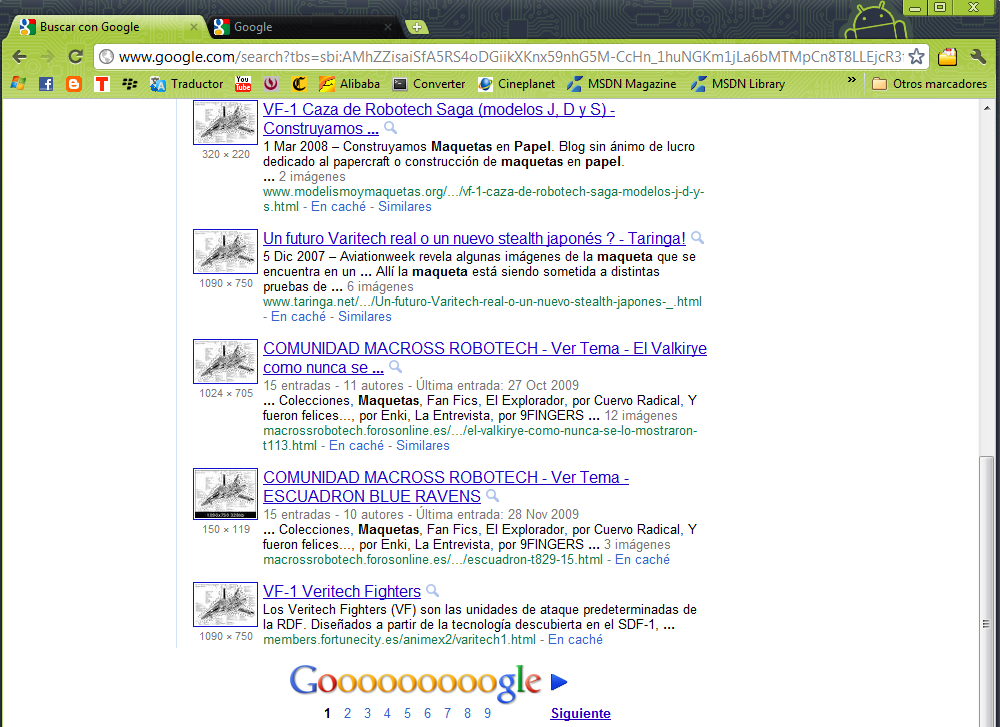Open the Facebook bookmark icon

tap(46, 84)
